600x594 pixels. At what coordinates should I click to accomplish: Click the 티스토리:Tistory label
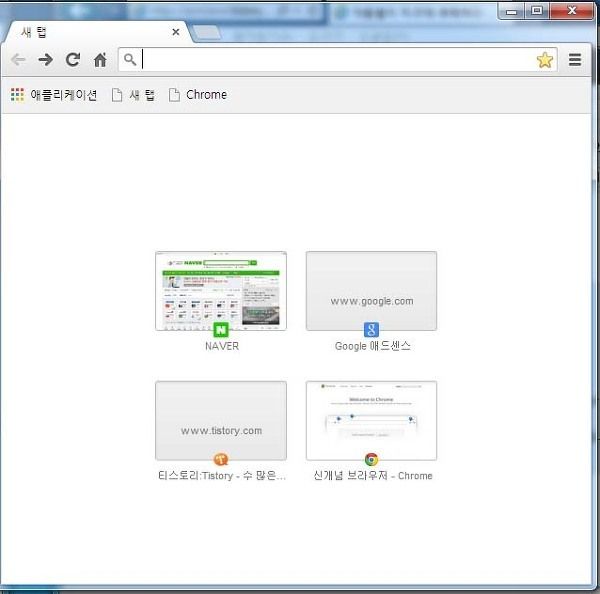coord(222,476)
